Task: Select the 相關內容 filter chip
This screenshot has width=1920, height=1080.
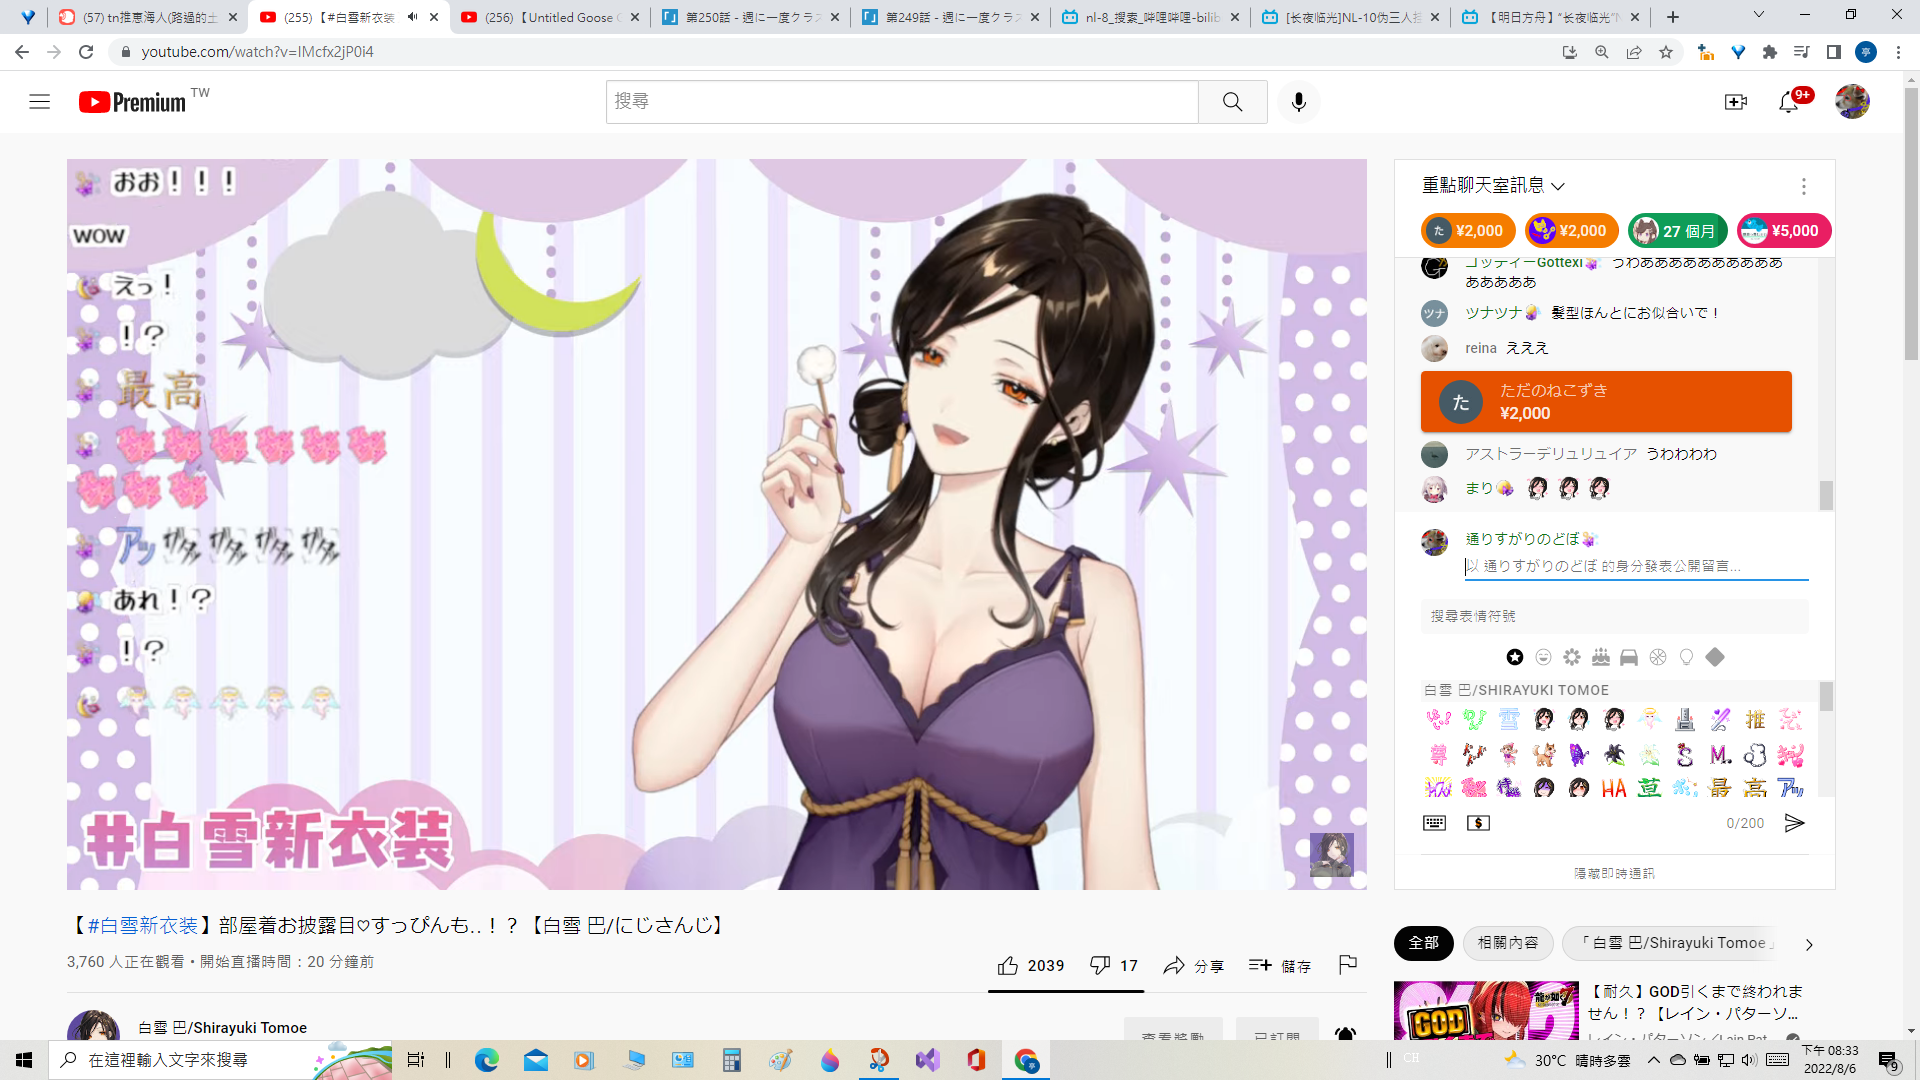Action: [x=1508, y=943]
